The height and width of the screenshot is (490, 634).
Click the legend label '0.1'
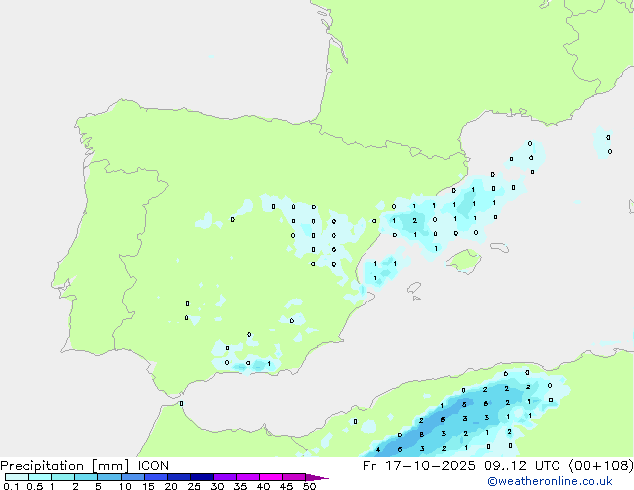click(11, 486)
